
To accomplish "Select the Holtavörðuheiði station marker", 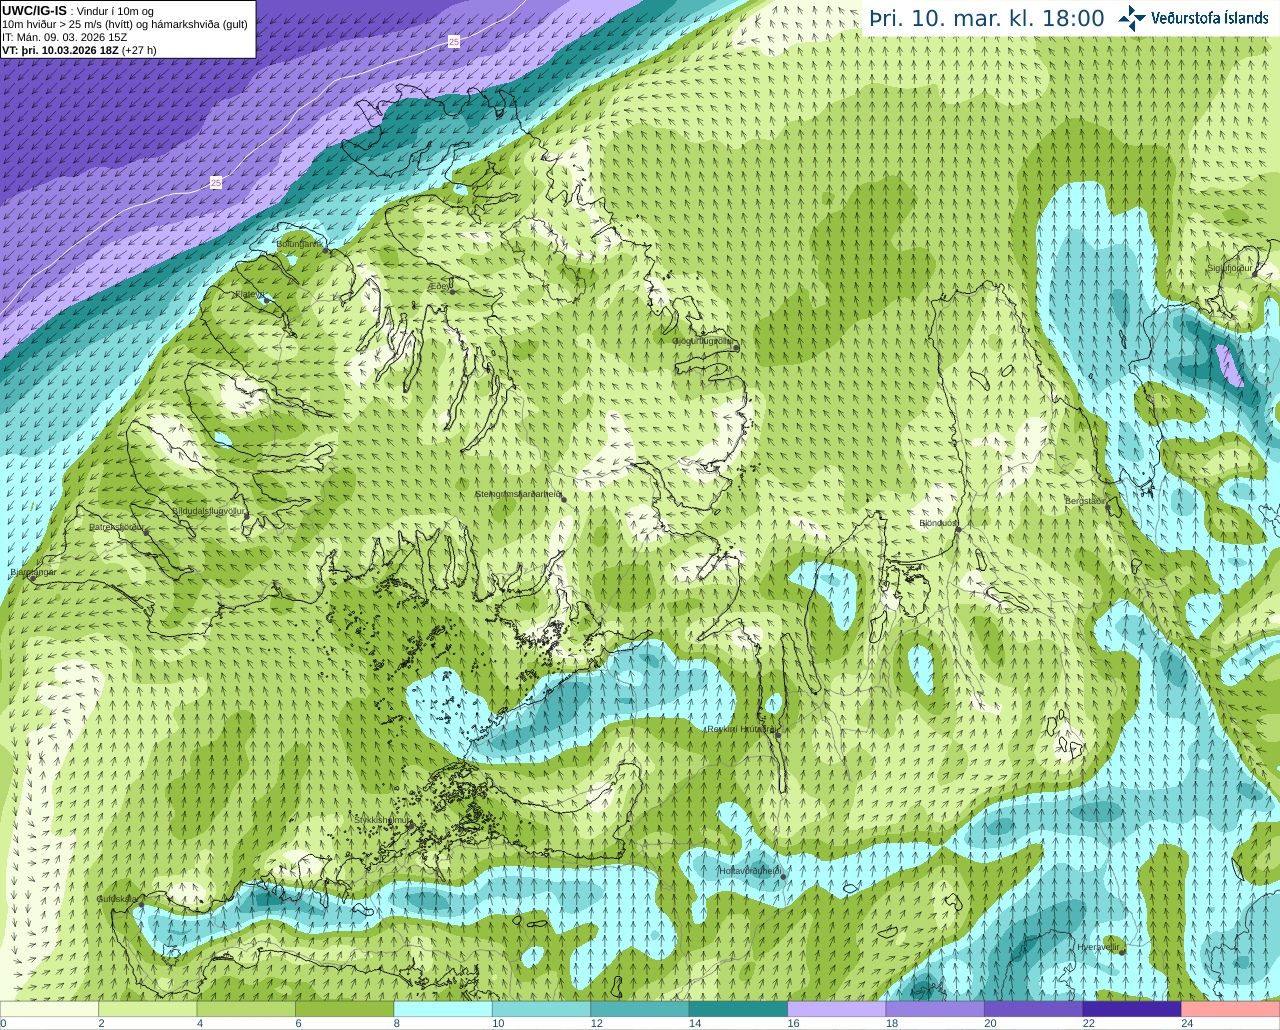I will (x=783, y=877).
